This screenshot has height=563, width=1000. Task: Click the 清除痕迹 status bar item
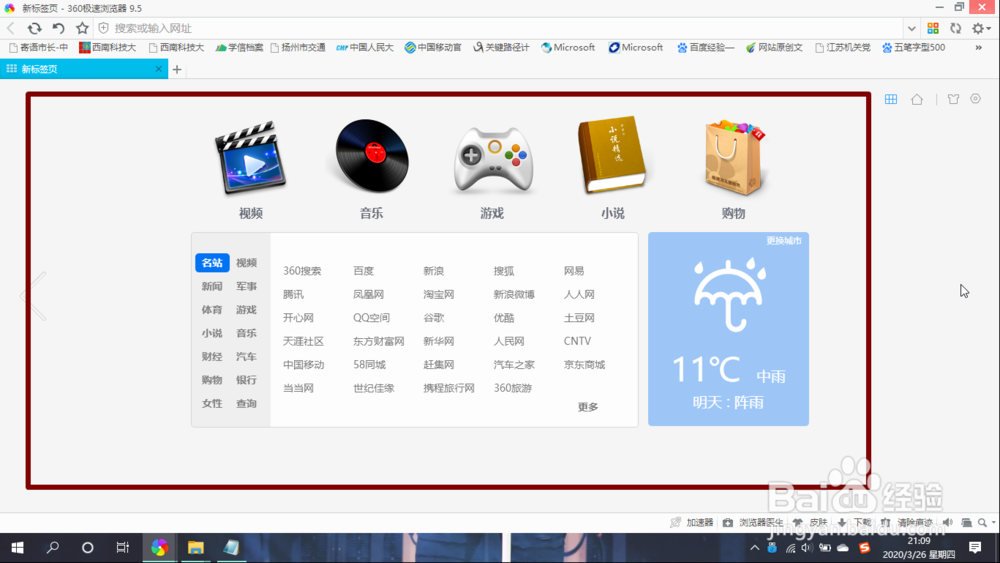pyautogui.click(x=907, y=523)
